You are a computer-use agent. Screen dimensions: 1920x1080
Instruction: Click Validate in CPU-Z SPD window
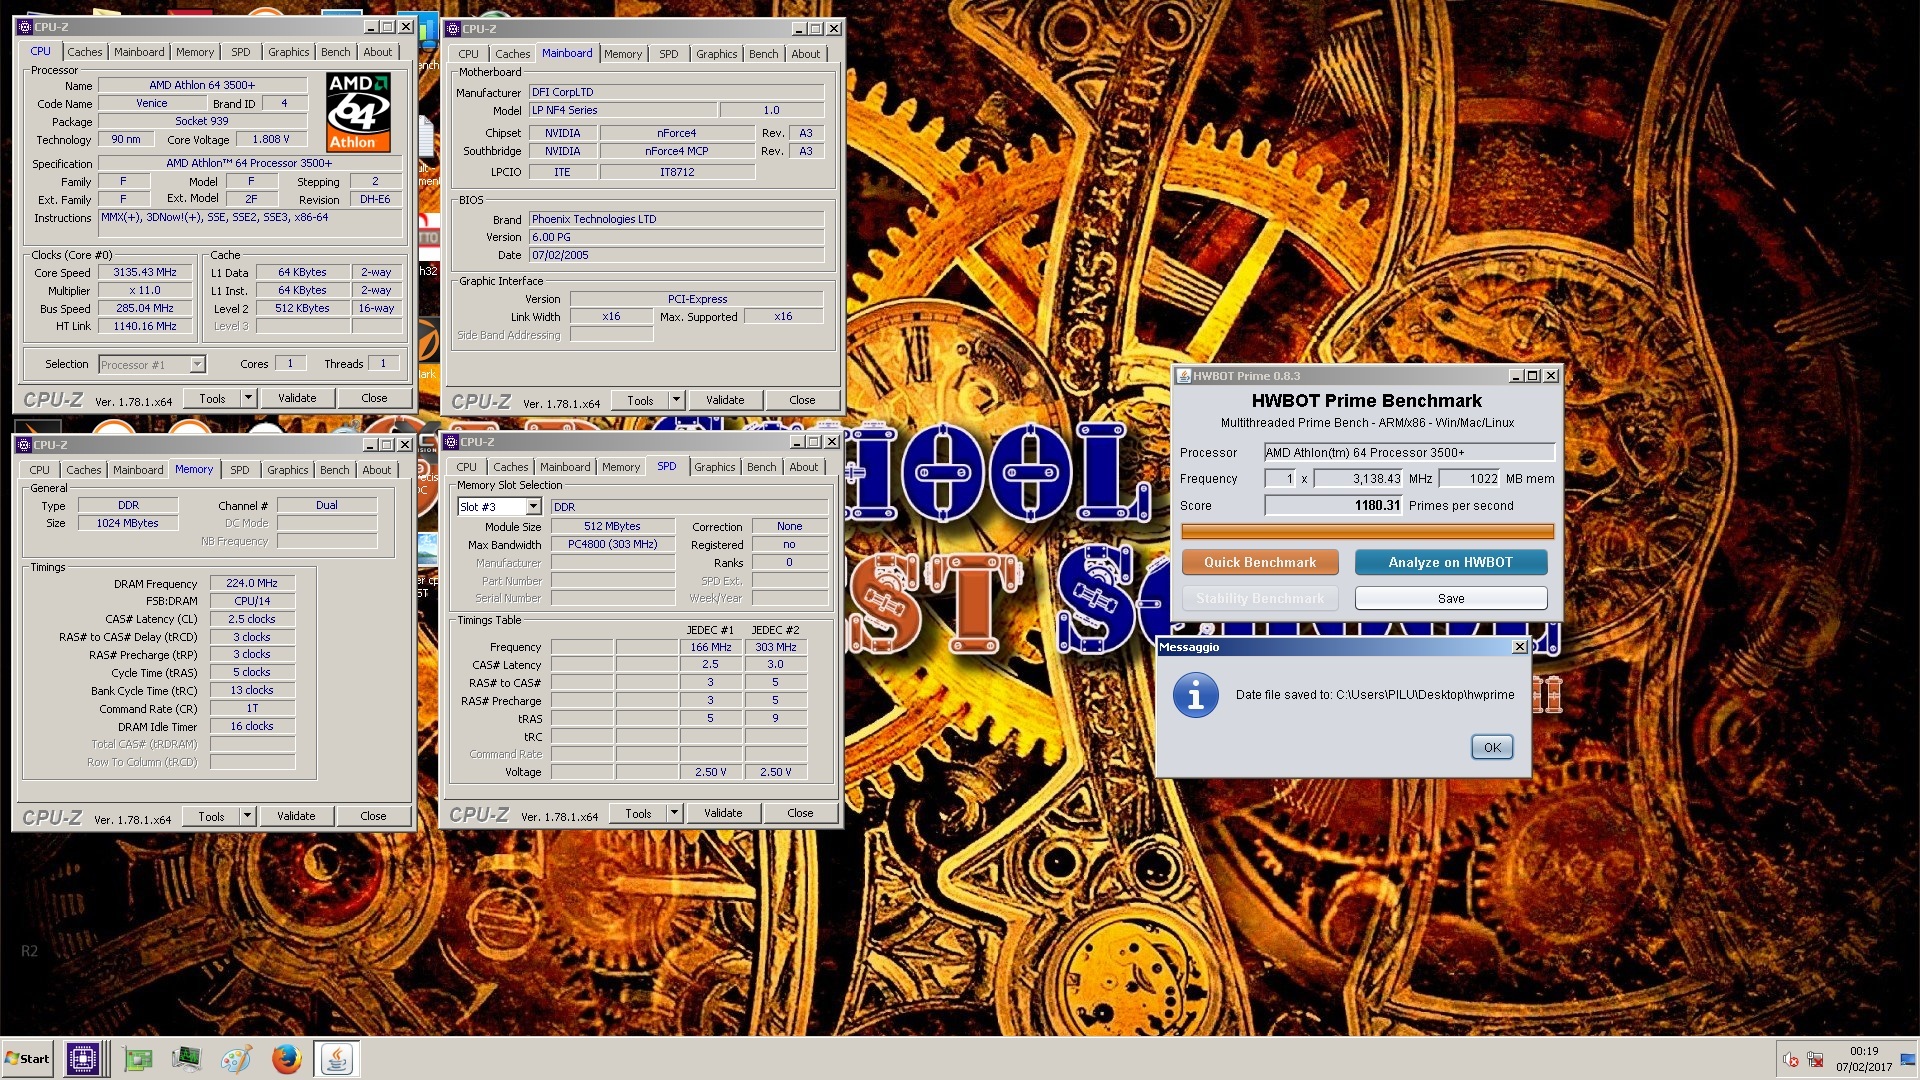[x=723, y=813]
